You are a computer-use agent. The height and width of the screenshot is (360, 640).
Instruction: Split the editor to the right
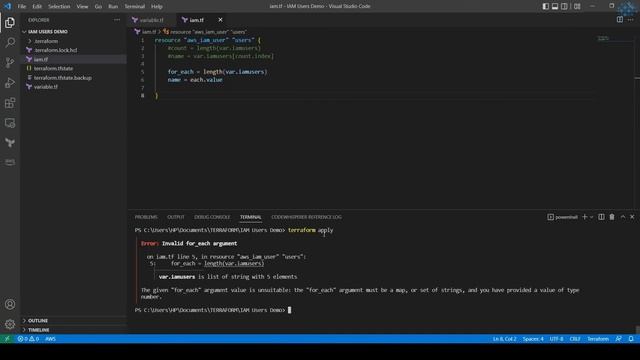(620, 20)
